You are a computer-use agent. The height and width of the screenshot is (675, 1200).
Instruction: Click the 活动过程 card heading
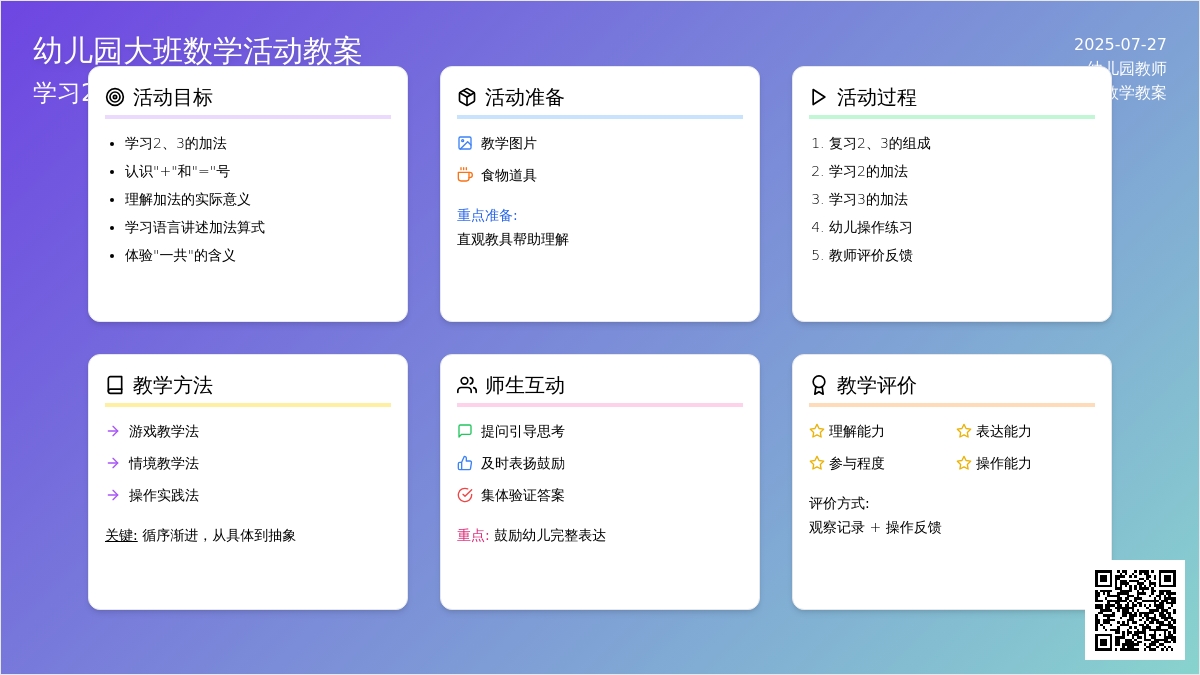click(x=877, y=97)
